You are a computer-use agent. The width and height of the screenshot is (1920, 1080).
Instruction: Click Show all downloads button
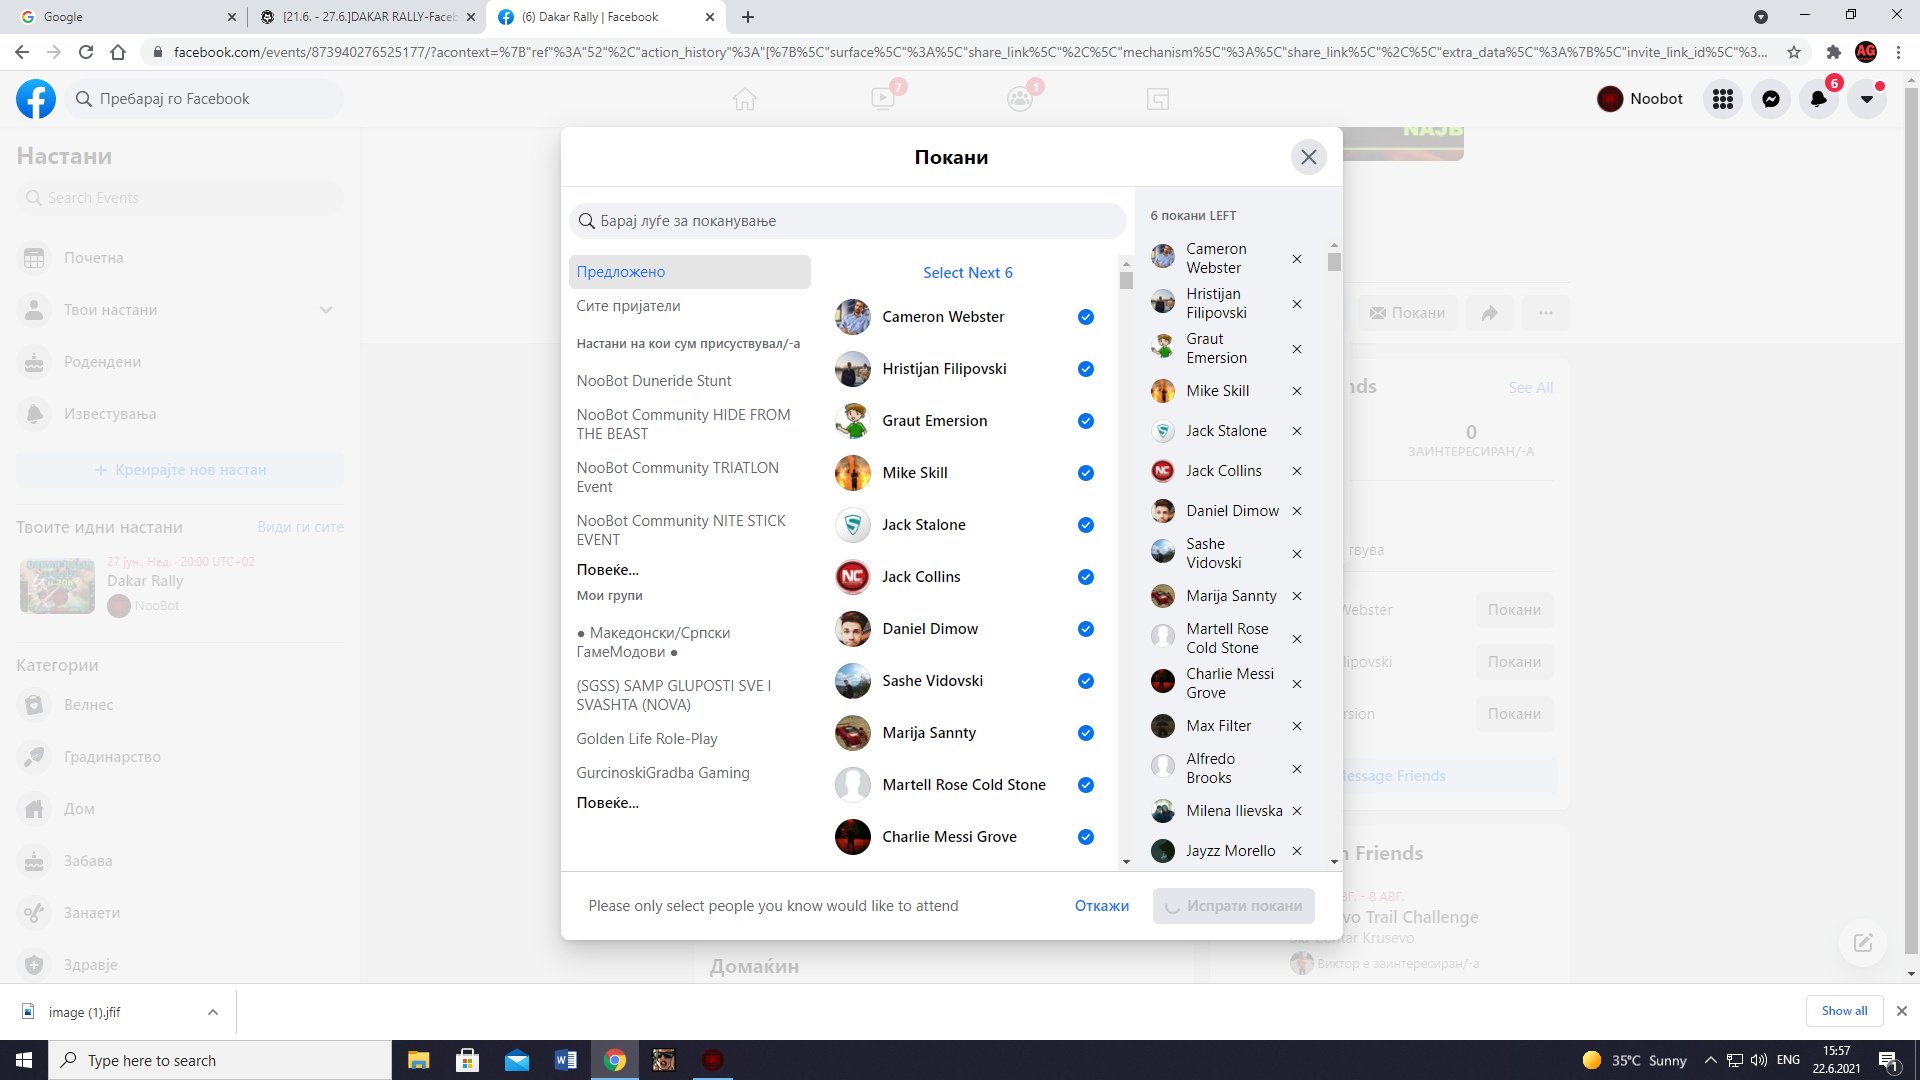coord(1844,1011)
